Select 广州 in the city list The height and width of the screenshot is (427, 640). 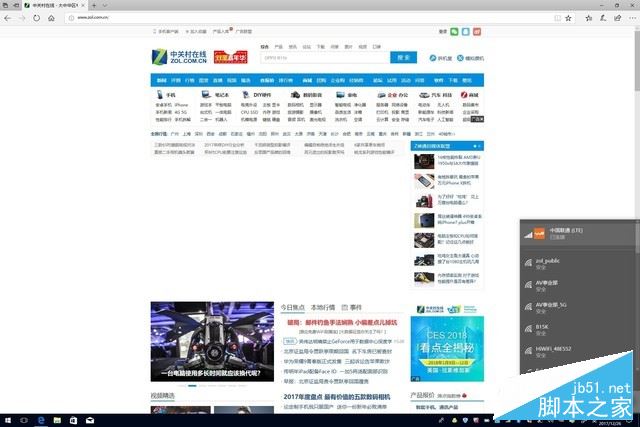coord(175,134)
